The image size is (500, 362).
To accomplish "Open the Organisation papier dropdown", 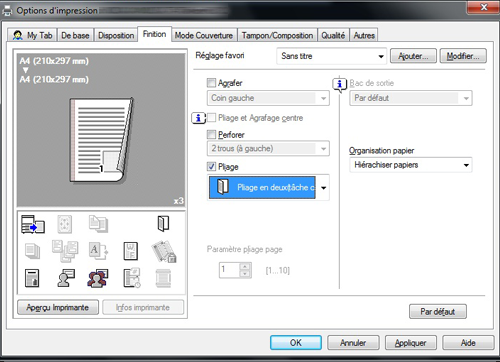I will 411,165.
